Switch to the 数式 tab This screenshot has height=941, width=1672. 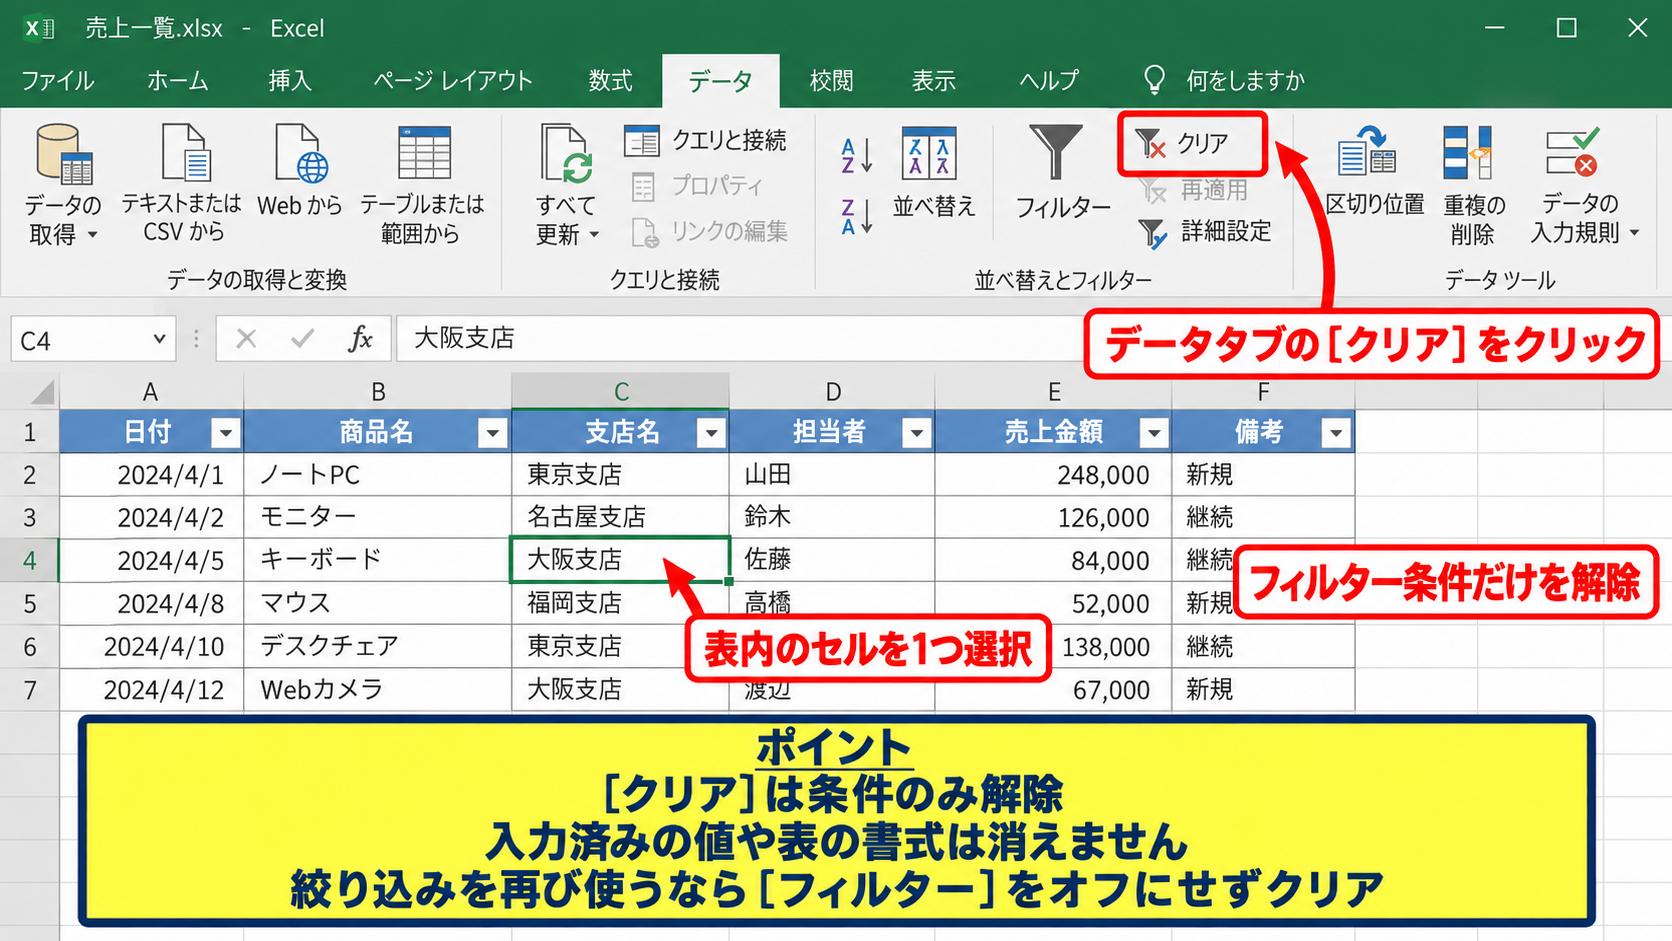610,80
